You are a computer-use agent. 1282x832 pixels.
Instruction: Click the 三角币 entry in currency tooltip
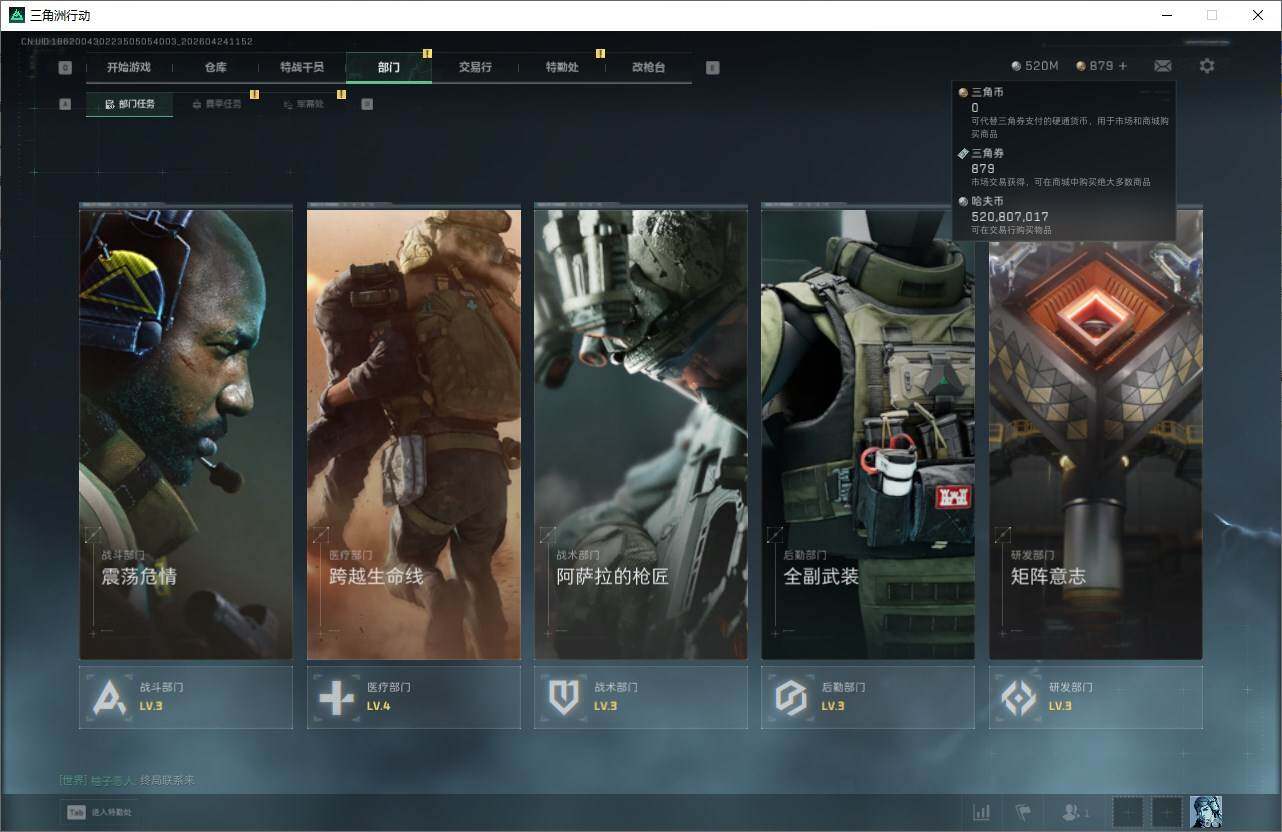click(x=1065, y=111)
